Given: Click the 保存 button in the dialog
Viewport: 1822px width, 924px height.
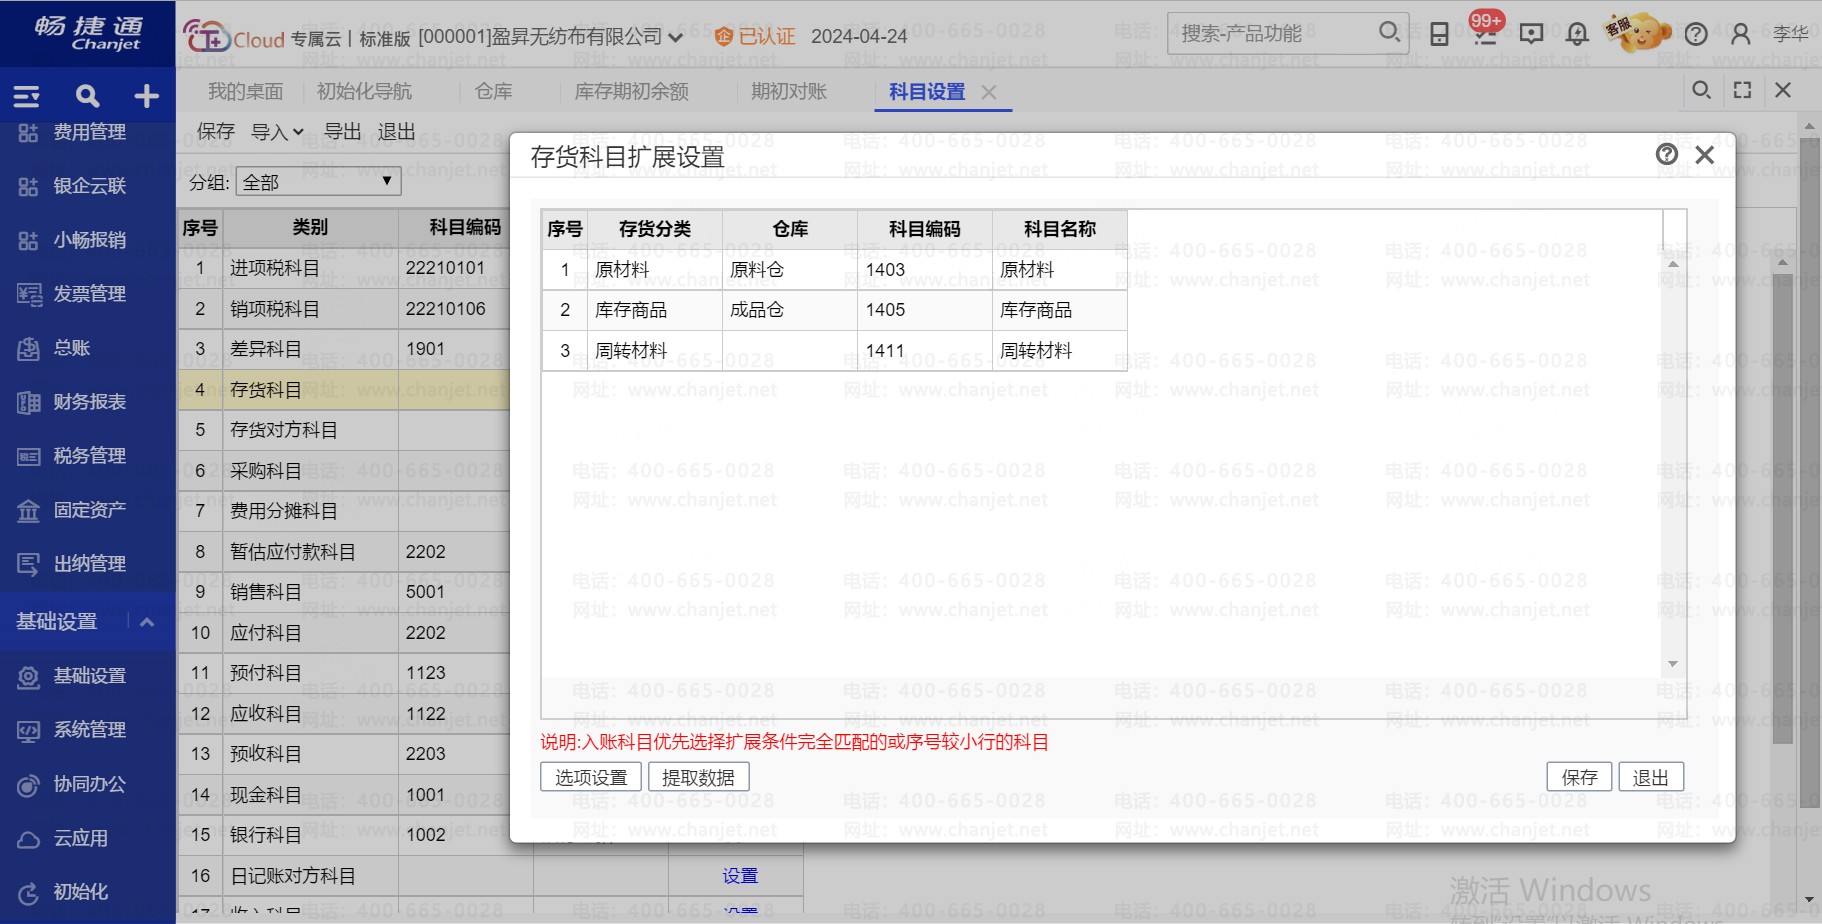Looking at the screenshot, I should click(1579, 777).
